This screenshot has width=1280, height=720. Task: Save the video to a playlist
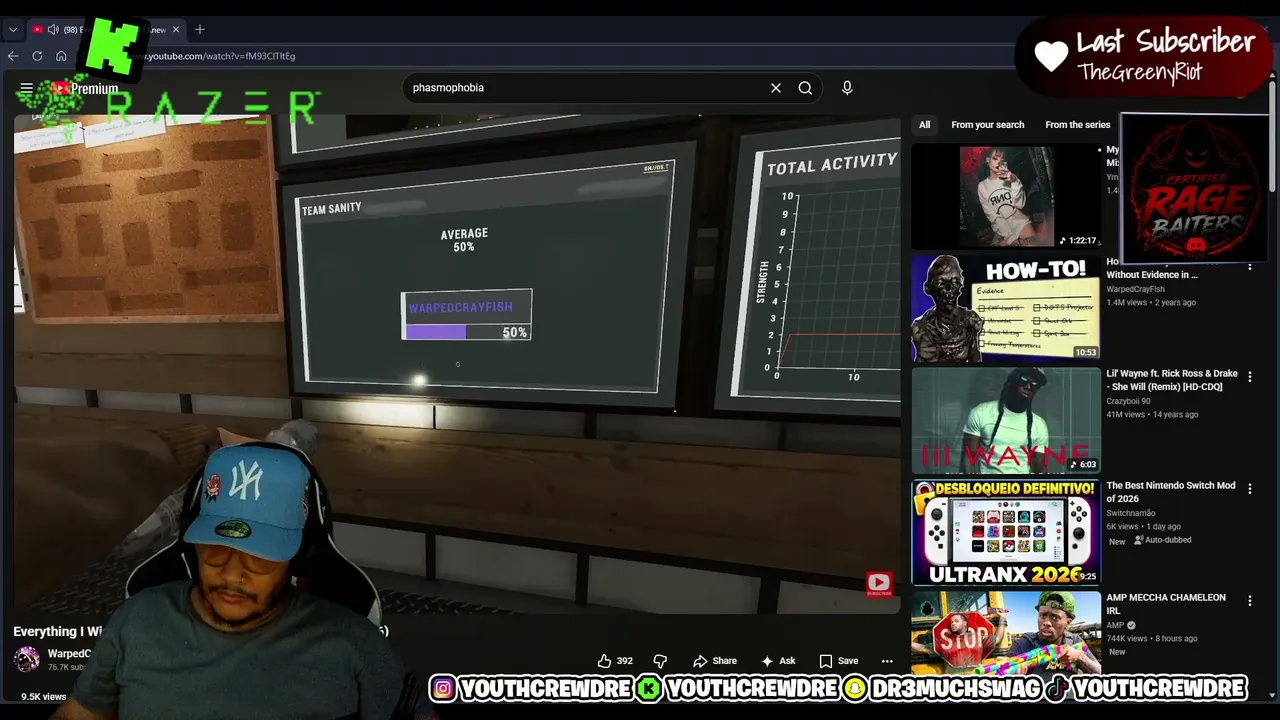839,661
